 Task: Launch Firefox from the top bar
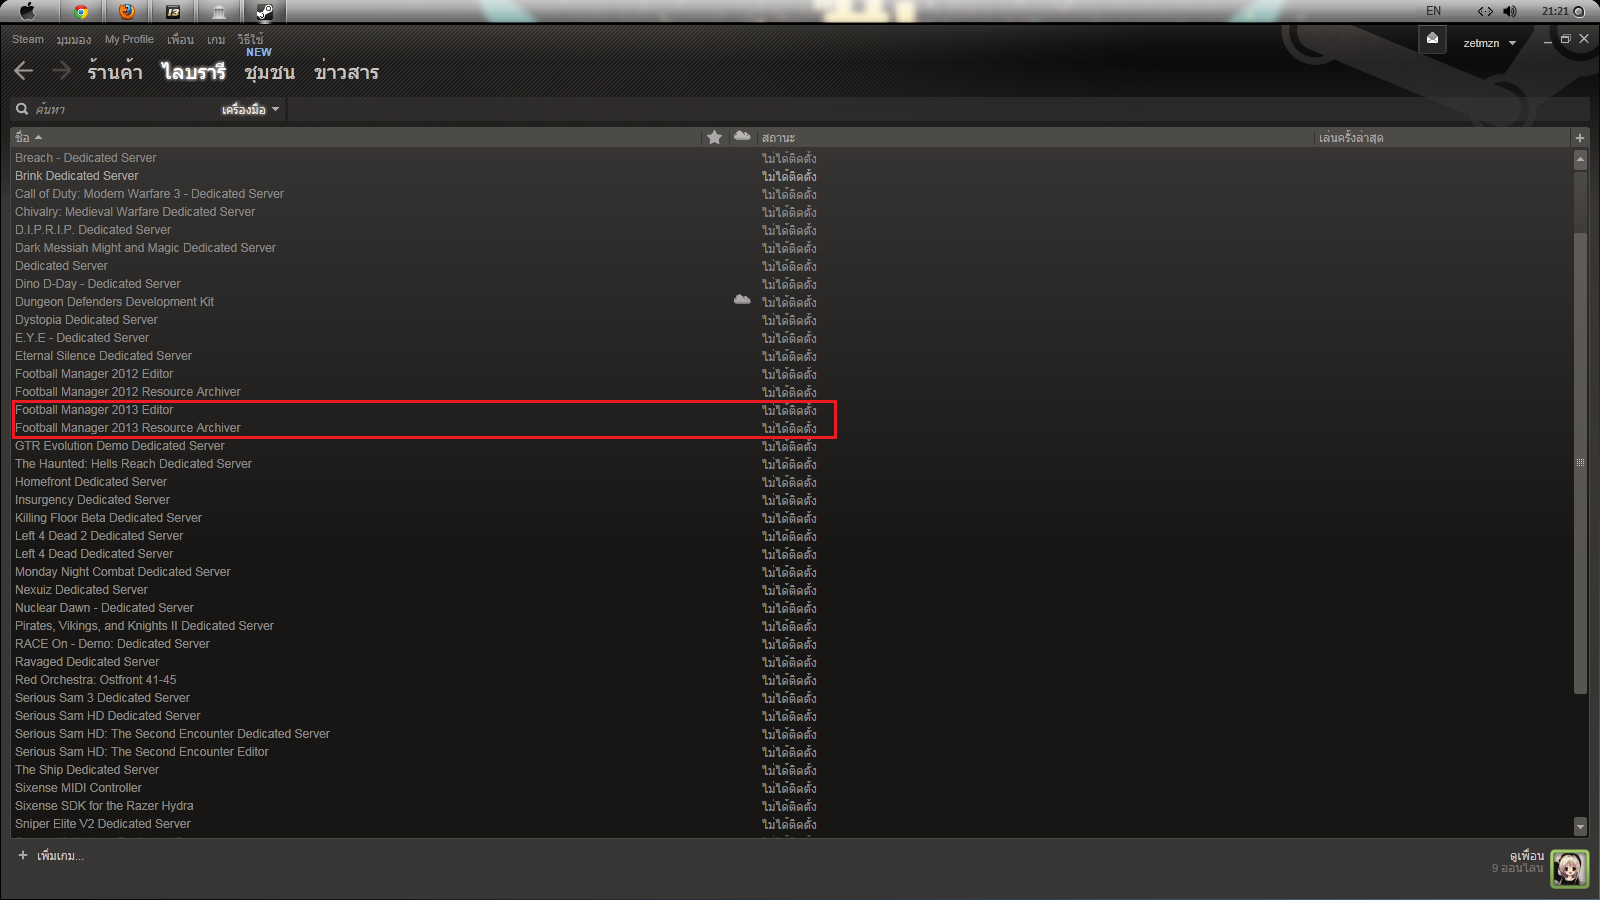[127, 12]
